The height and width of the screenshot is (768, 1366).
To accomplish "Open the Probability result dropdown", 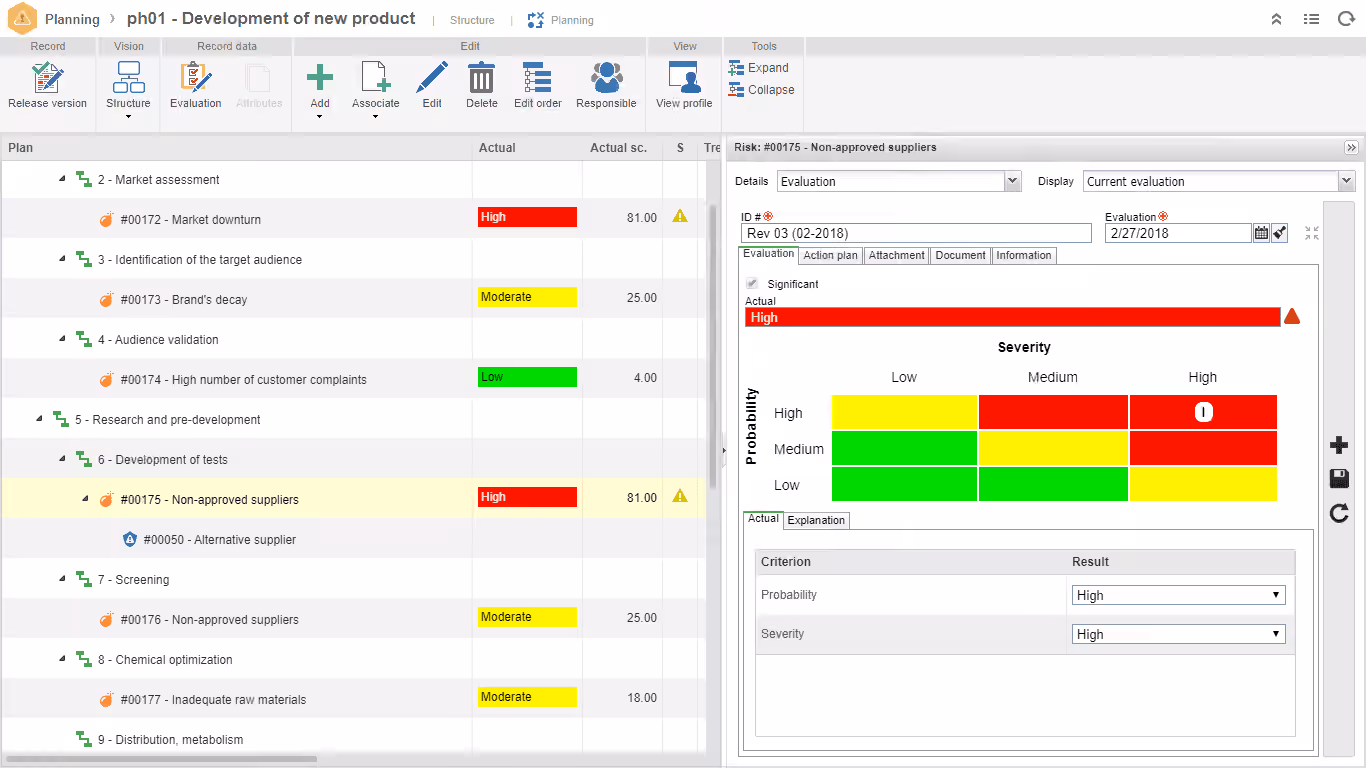I will (x=1179, y=595).
